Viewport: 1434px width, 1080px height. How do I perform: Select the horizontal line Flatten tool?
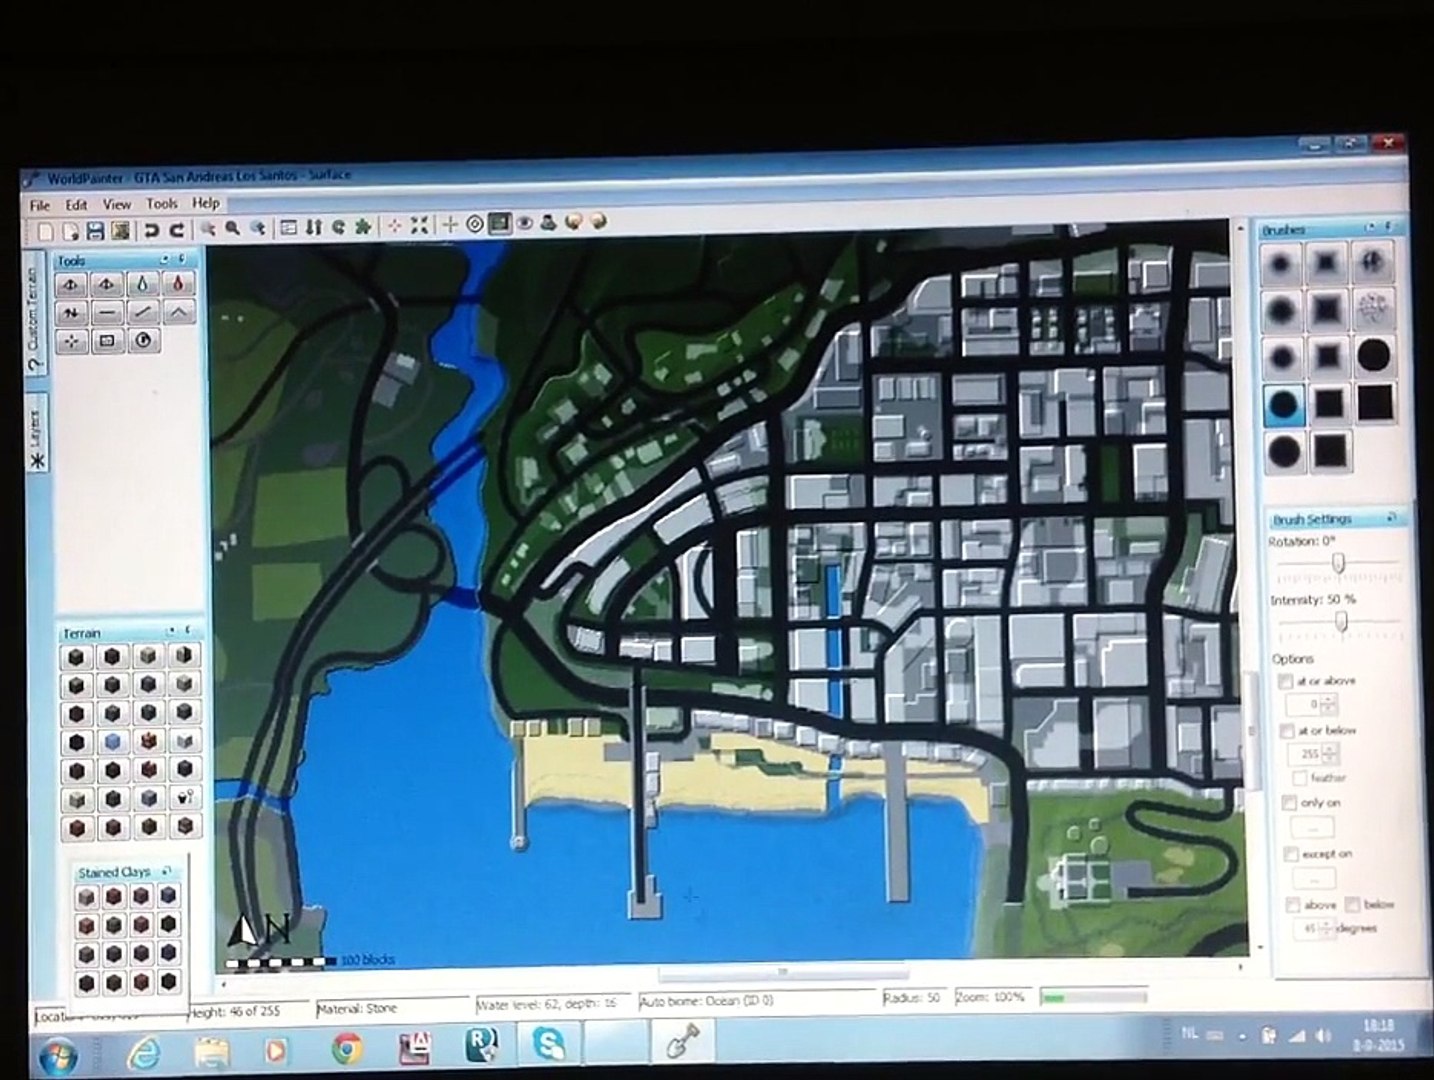click(107, 313)
